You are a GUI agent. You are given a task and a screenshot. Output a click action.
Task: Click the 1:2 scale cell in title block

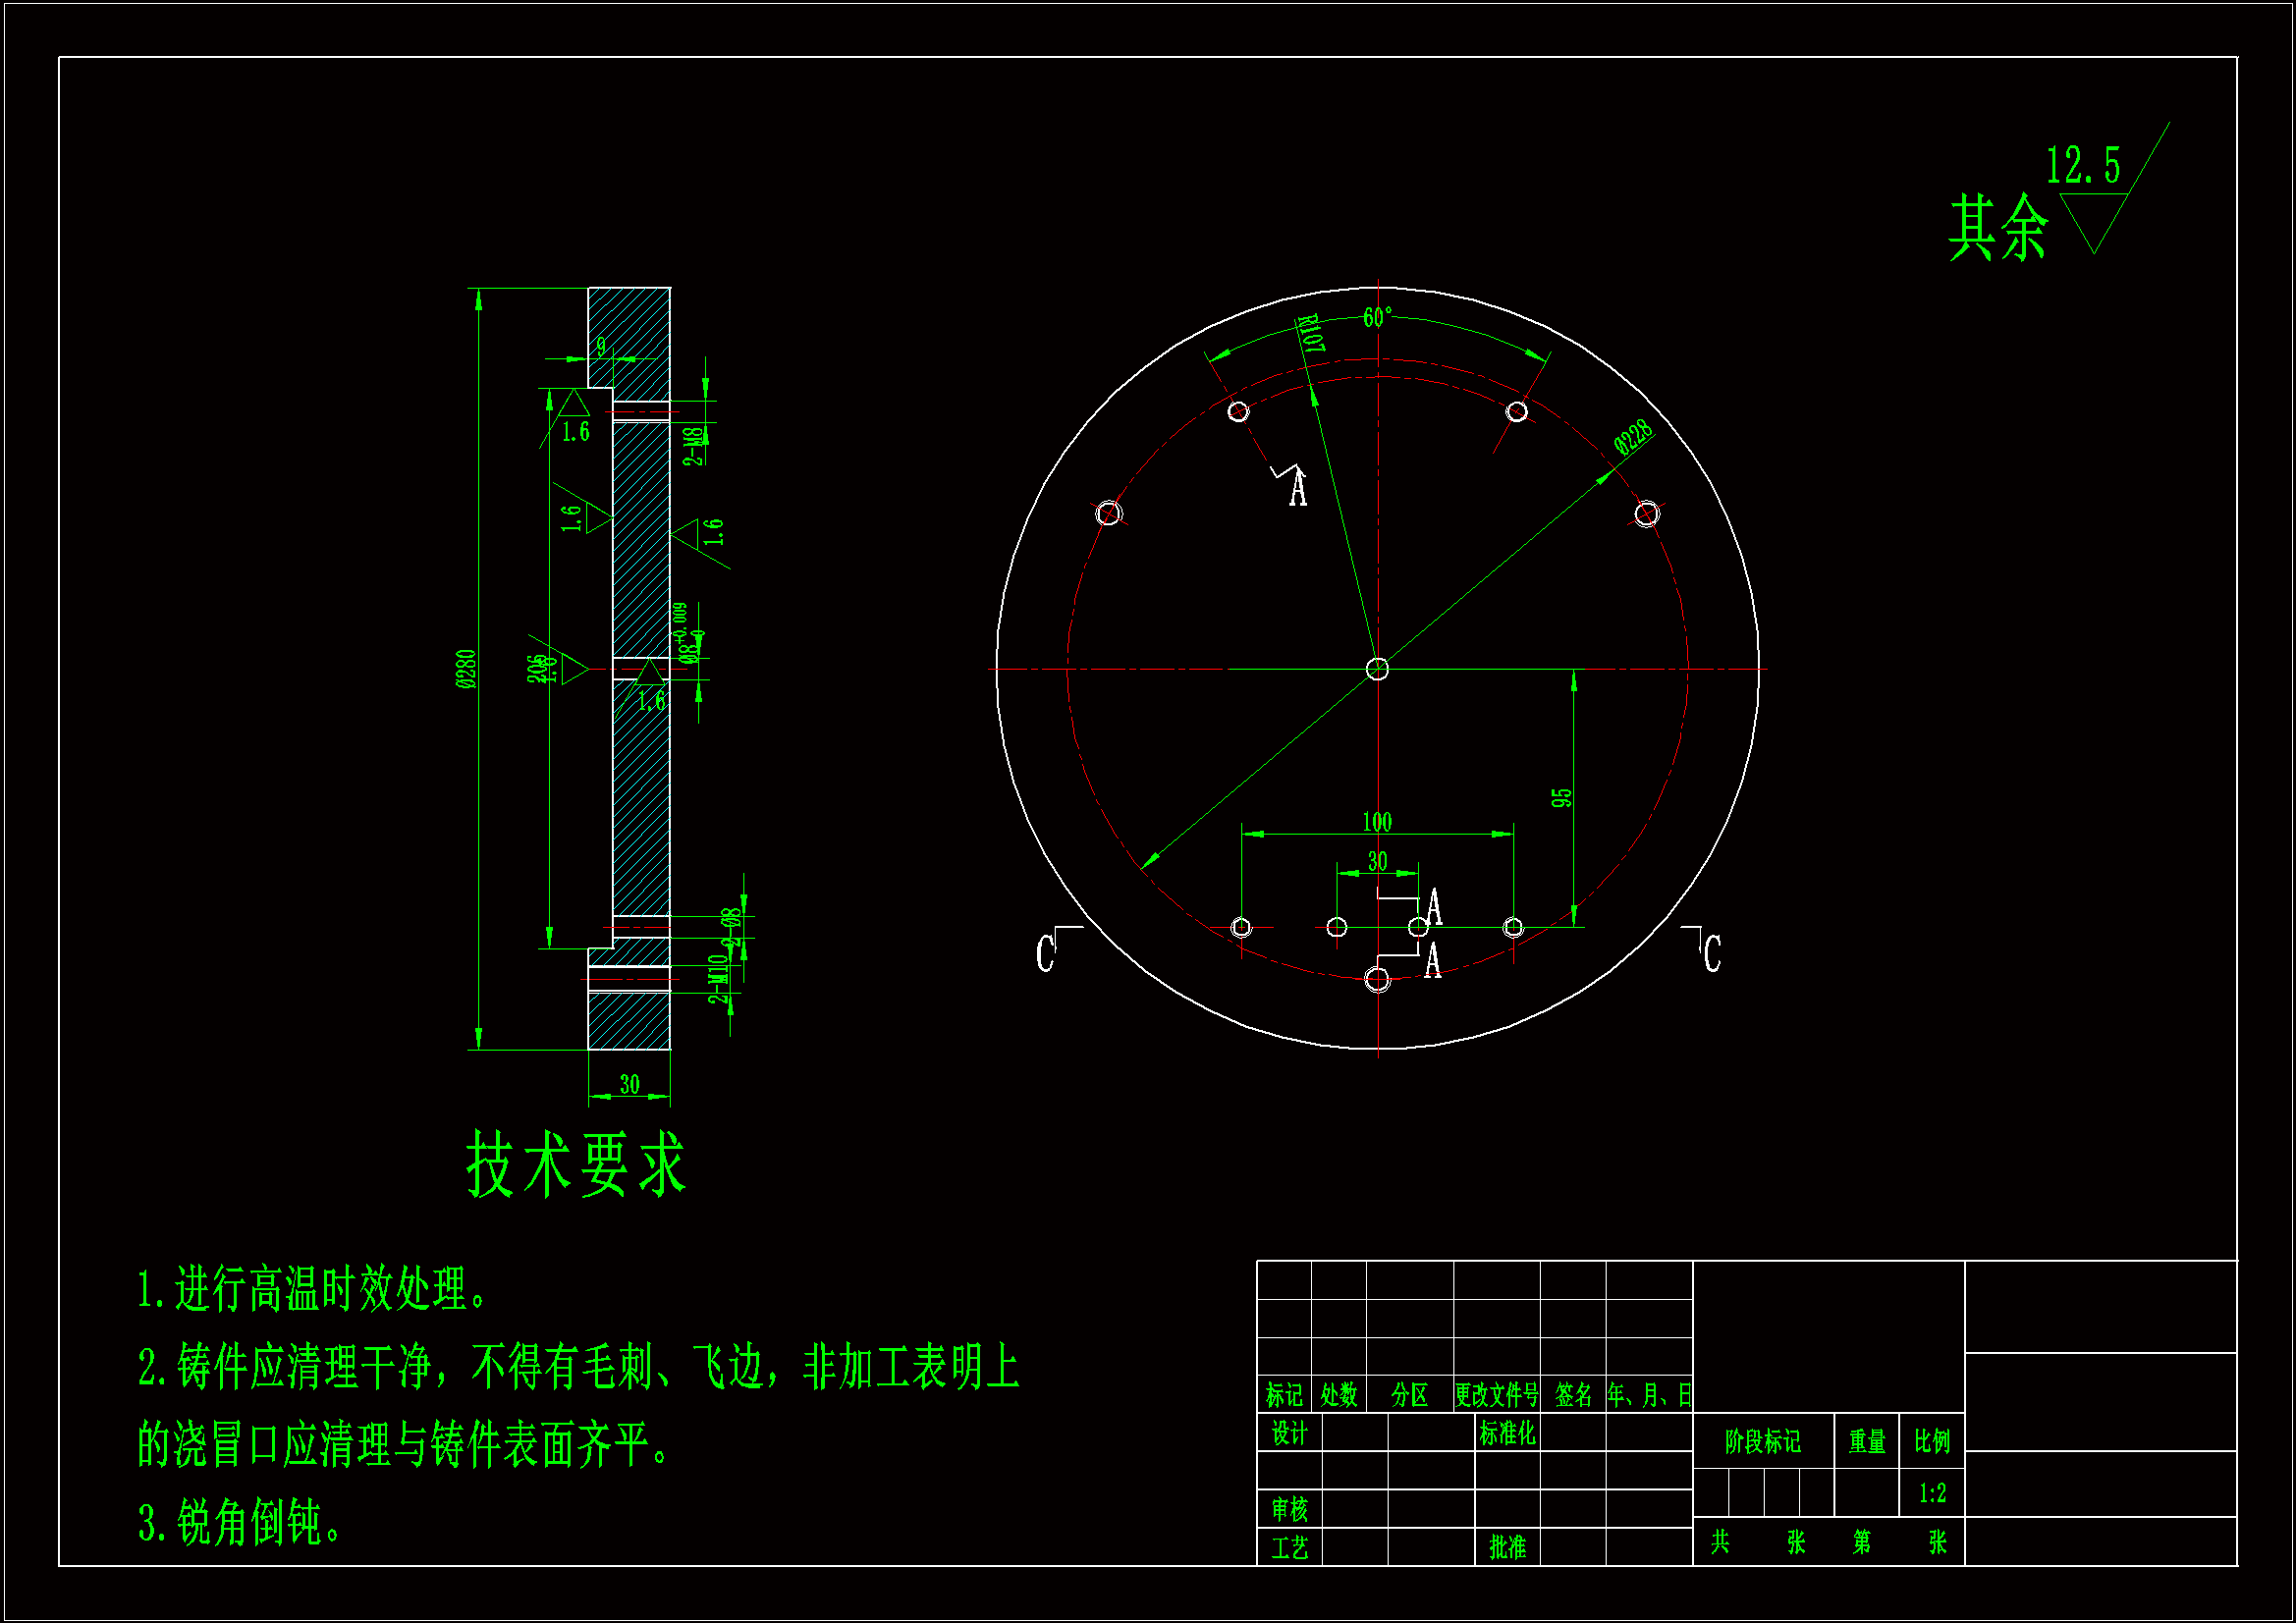(1932, 1493)
